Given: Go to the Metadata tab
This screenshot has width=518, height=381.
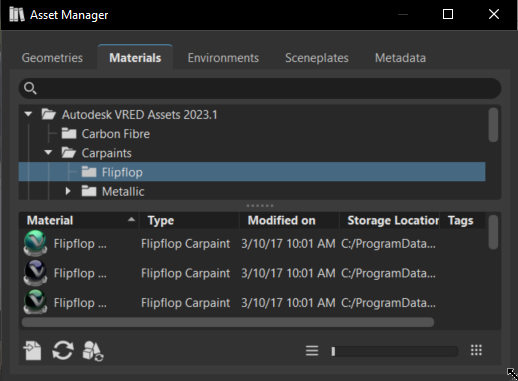Looking at the screenshot, I should click(x=400, y=58).
